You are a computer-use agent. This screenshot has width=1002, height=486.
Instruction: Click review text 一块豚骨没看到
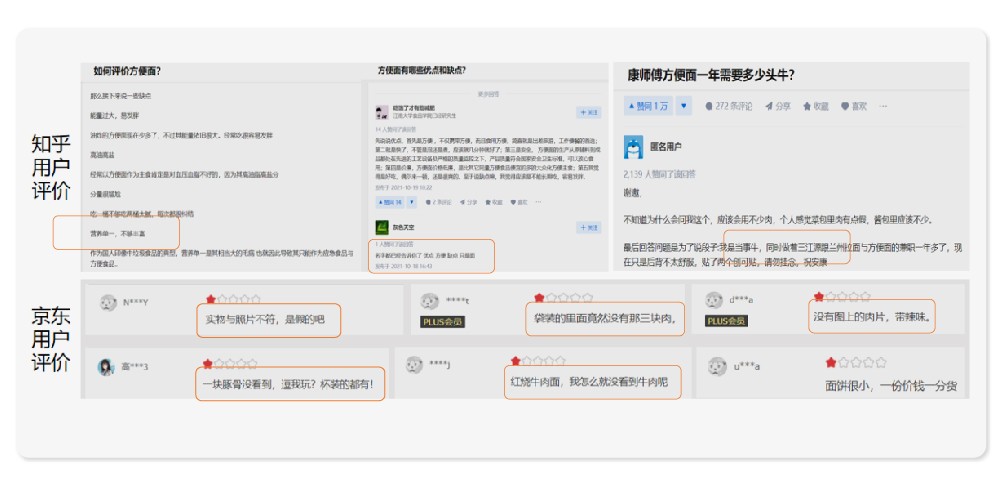pos(288,384)
